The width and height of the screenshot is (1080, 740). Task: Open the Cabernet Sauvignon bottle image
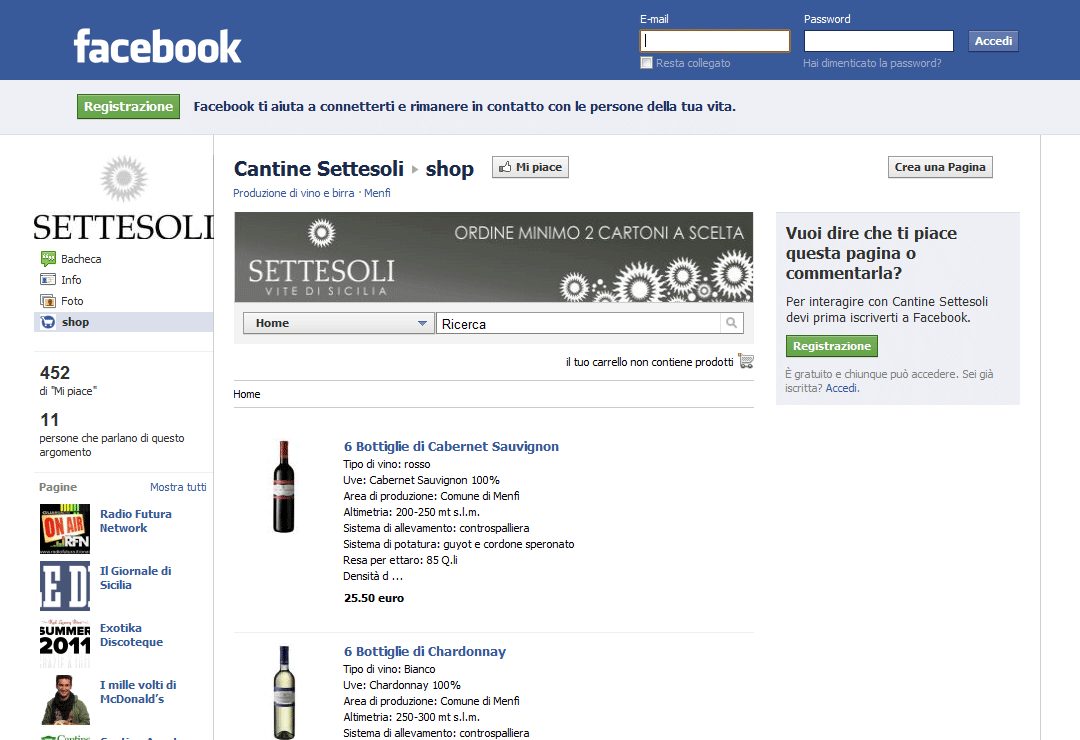pyautogui.click(x=284, y=486)
